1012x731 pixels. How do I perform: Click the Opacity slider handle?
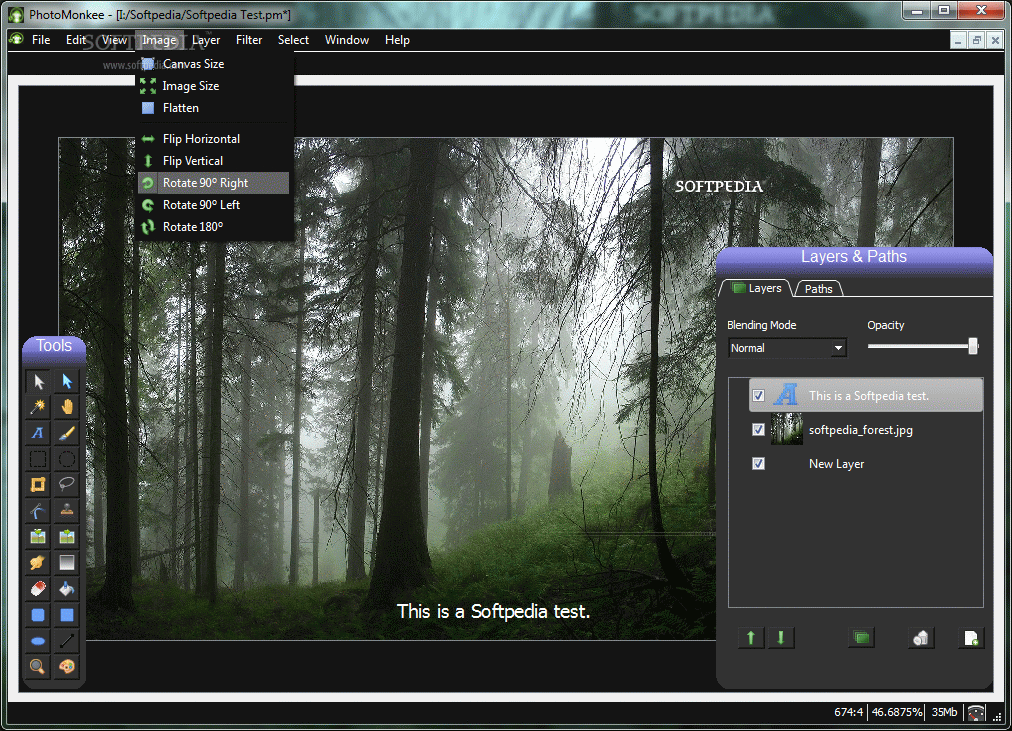(x=973, y=346)
